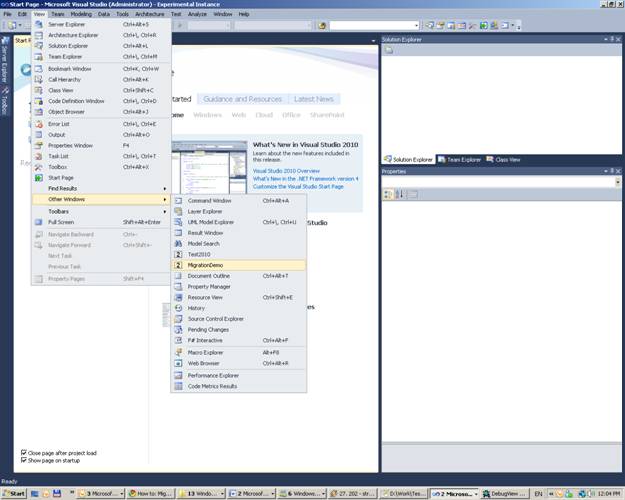Click the Server Explorer side tab
The image size is (625, 500).
(5, 60)
